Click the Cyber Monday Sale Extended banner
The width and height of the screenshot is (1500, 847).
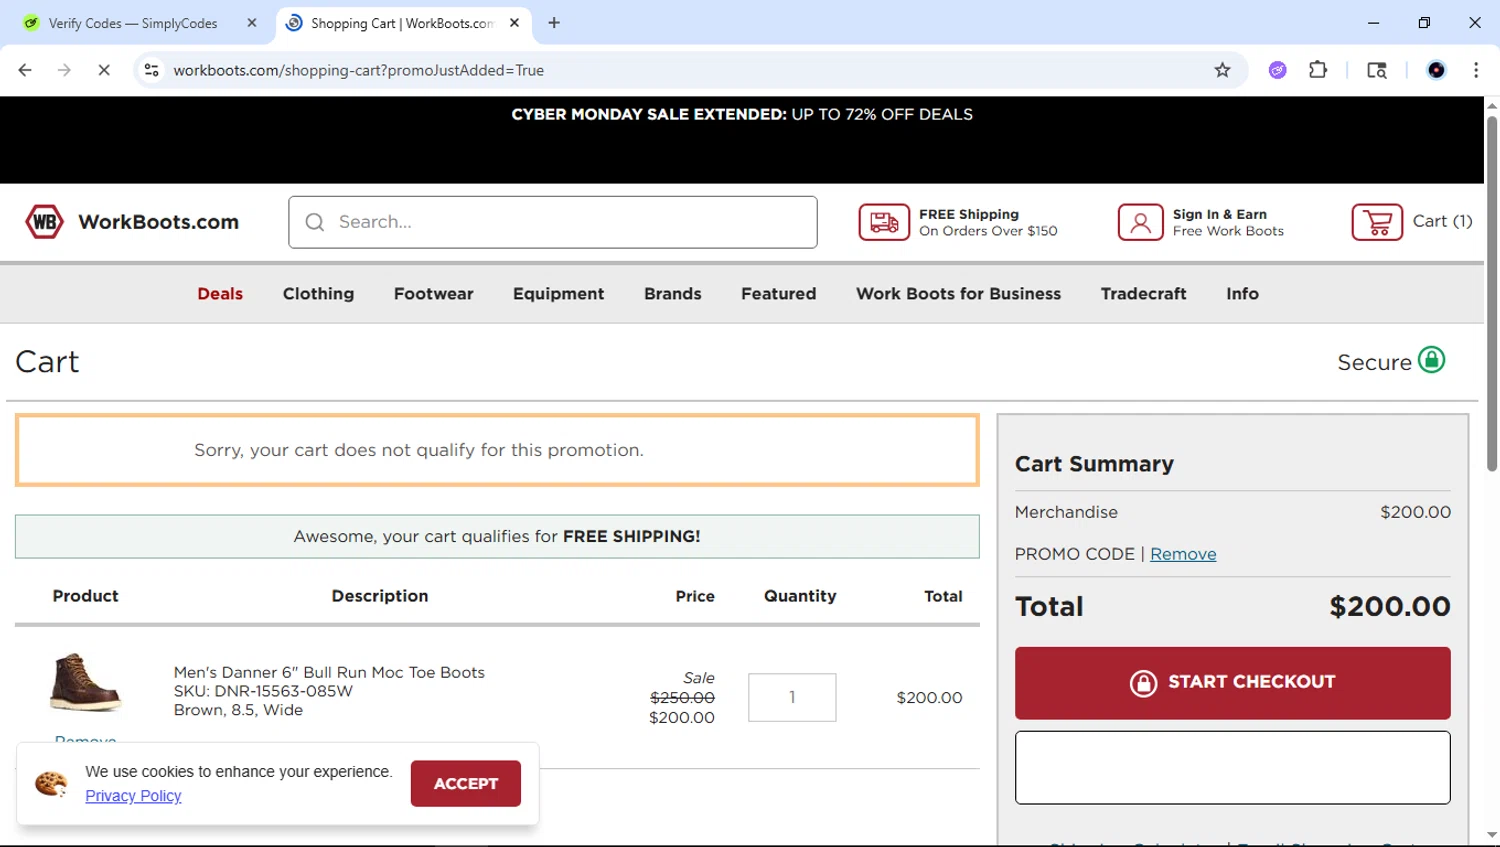coord(742,114)
